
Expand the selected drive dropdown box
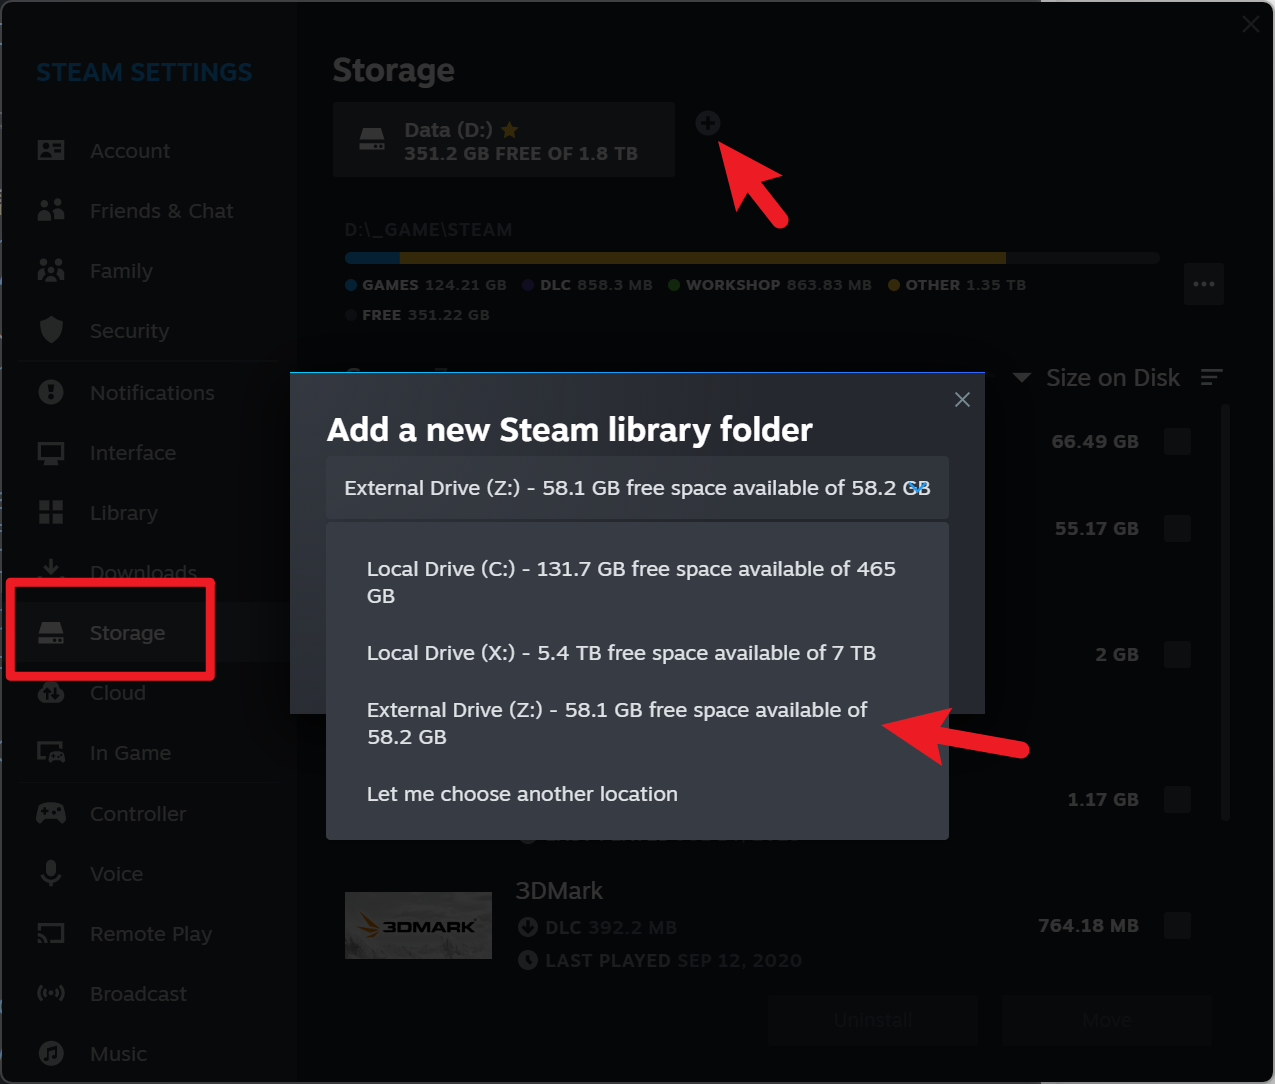point(637,488)
